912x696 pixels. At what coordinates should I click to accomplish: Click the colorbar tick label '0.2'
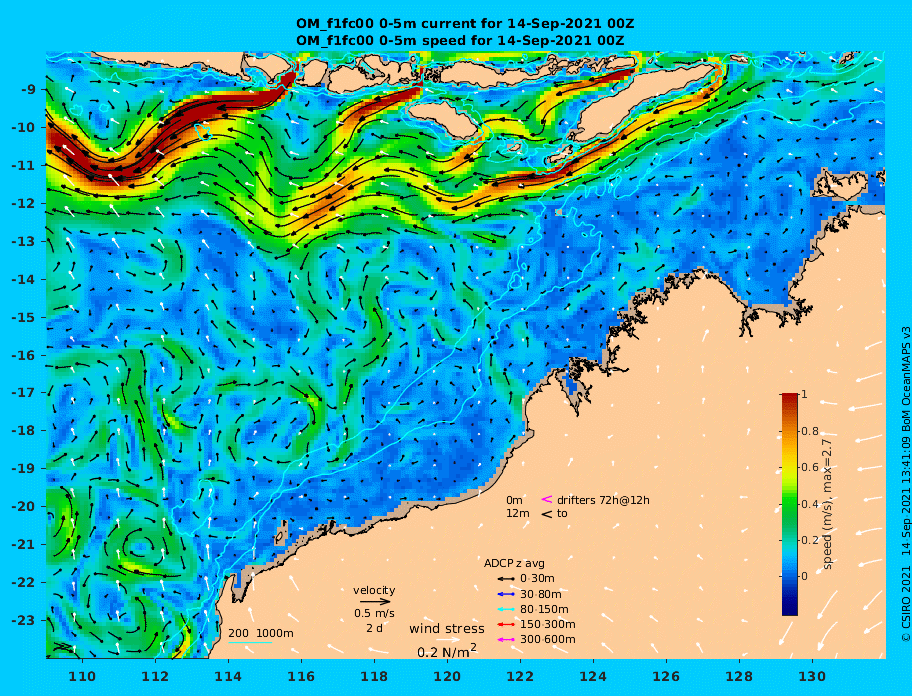(811, 540)
